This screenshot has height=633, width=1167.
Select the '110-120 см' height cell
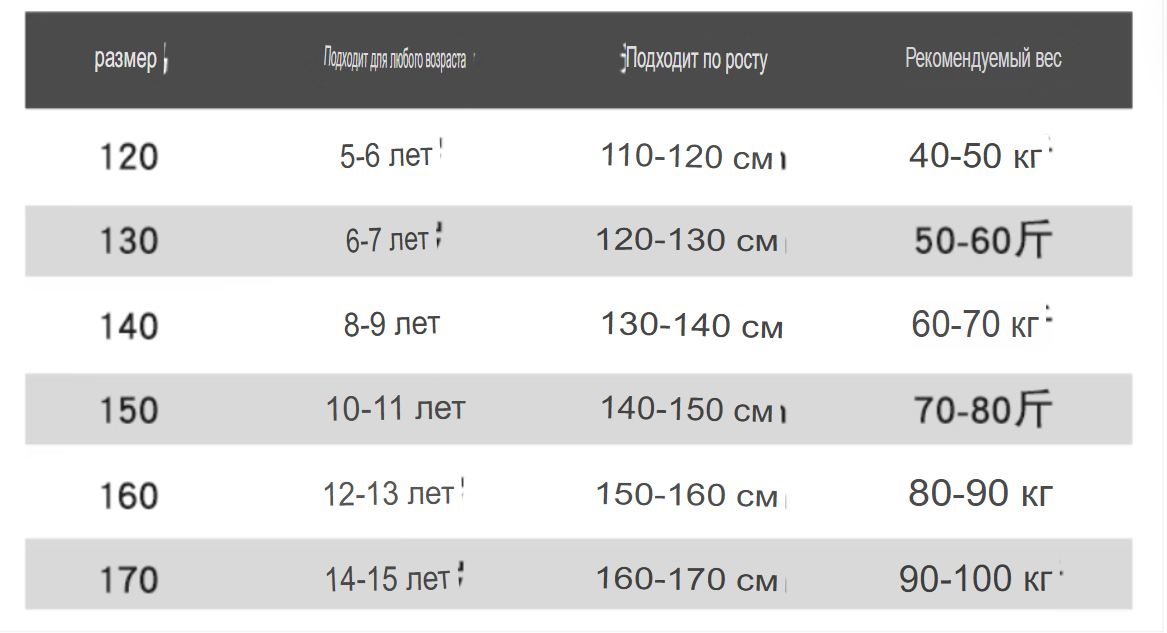point(687,156)
